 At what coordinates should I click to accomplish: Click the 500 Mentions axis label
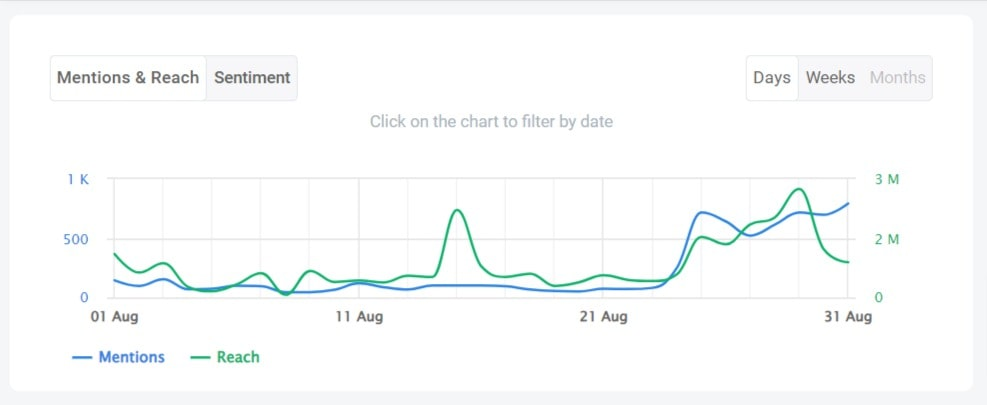[77, 239]
